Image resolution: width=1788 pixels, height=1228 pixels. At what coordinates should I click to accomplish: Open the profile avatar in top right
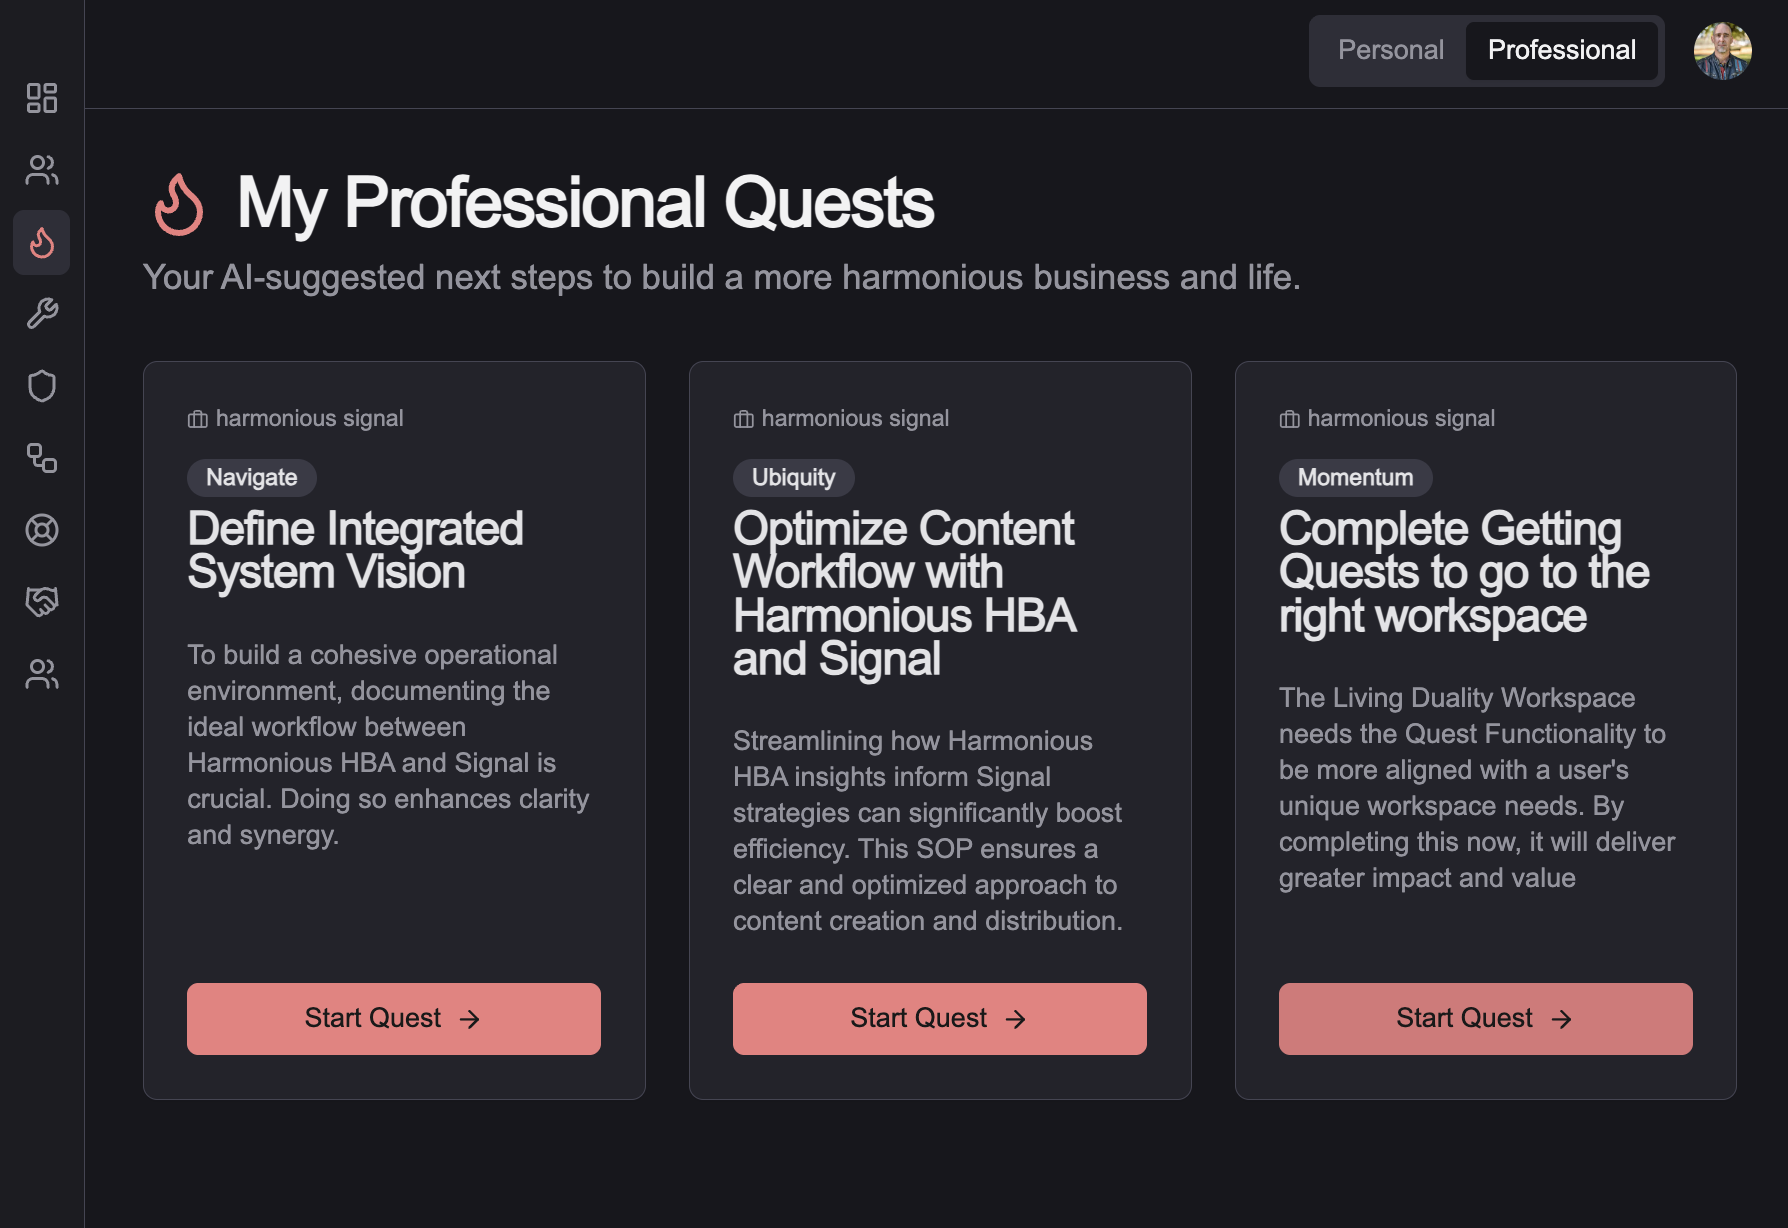[x=1723, y=50]
